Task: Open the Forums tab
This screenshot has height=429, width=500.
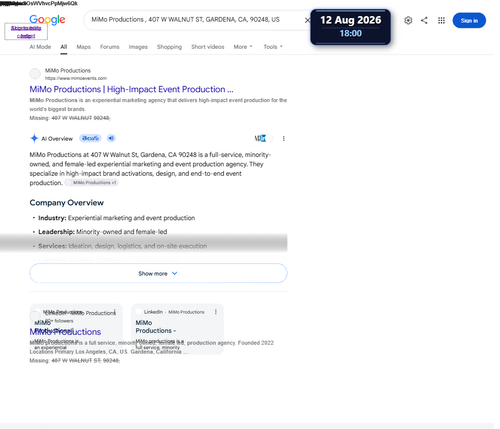Action: tap(109, 47)
